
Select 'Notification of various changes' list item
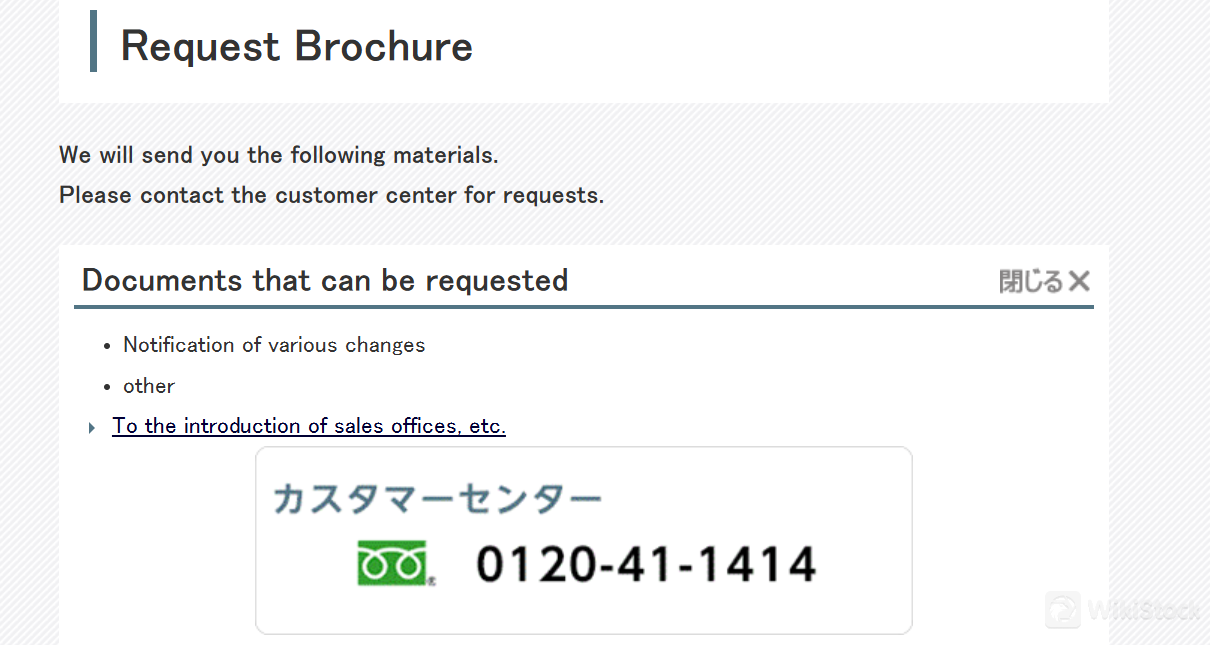tap(274, 345)
